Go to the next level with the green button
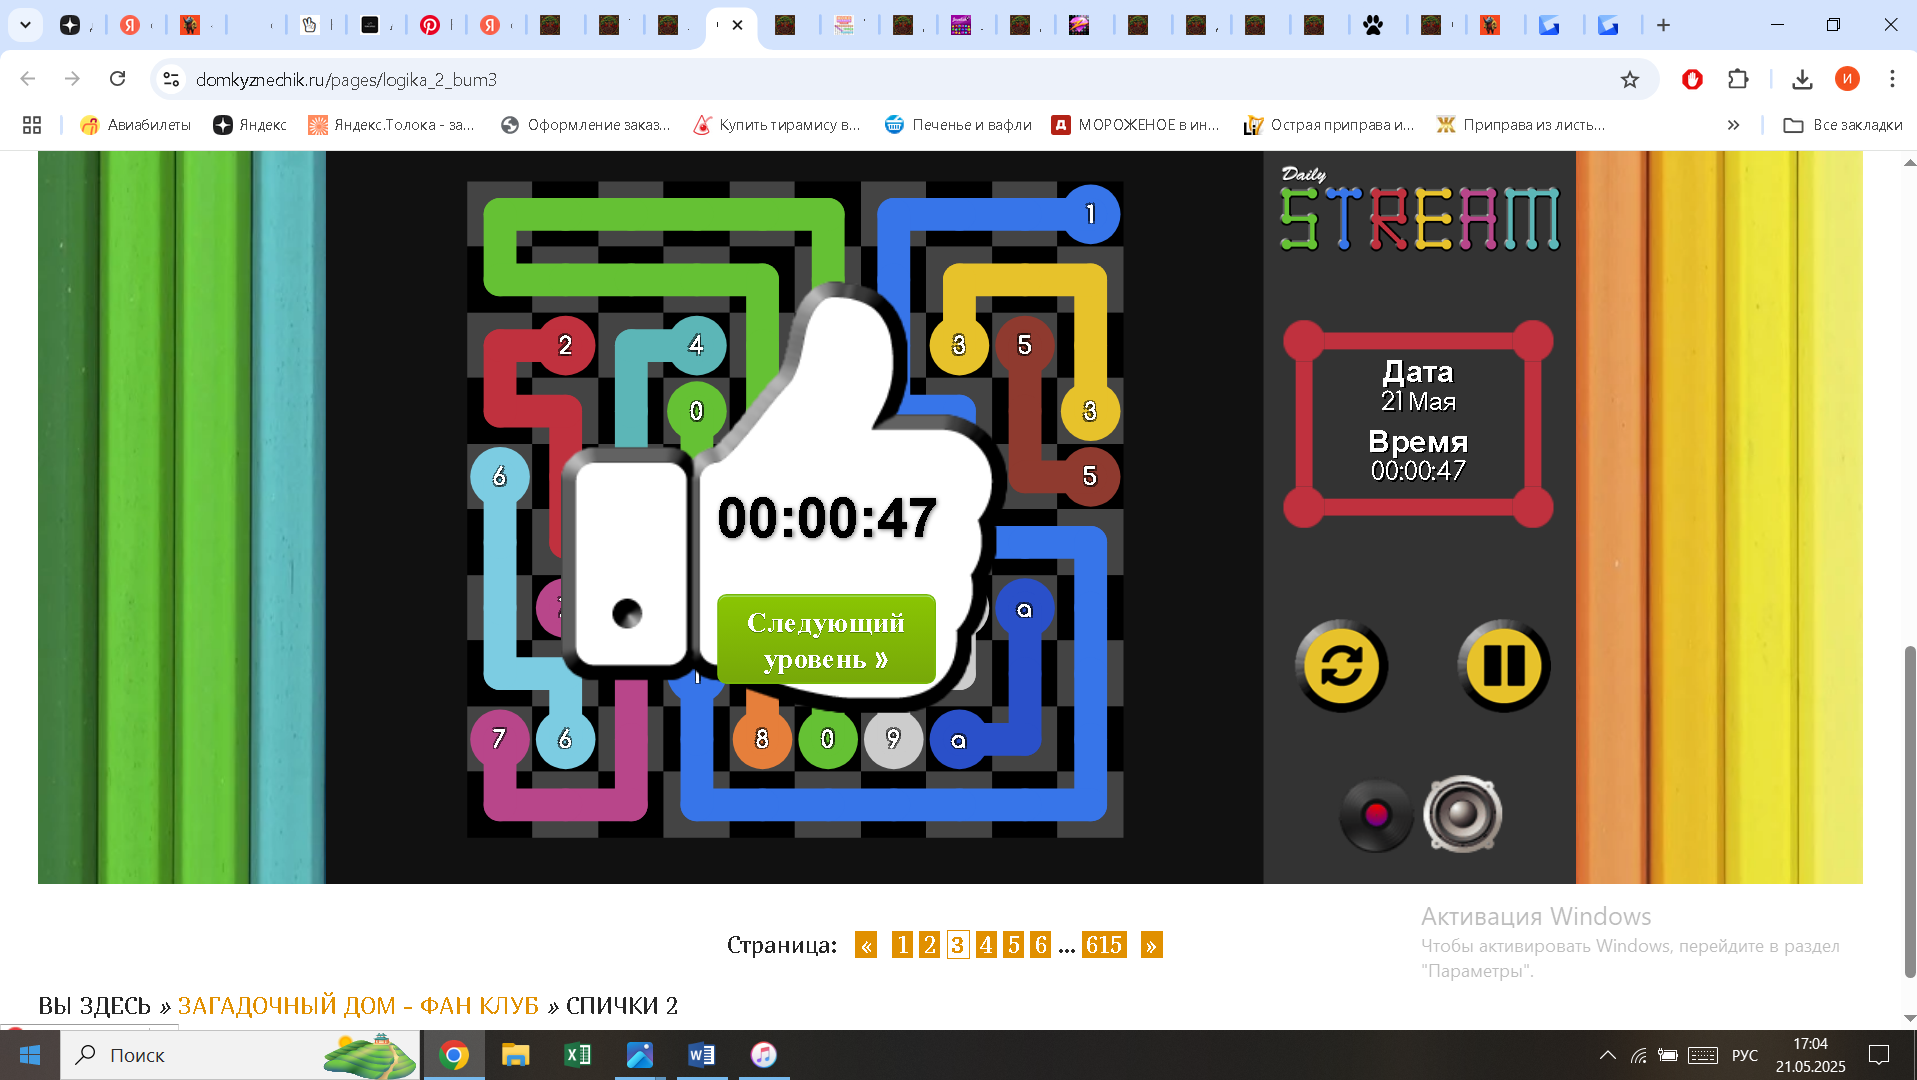The width and height of the screenshot is (1917, 1080). click(x=826, y=640)
